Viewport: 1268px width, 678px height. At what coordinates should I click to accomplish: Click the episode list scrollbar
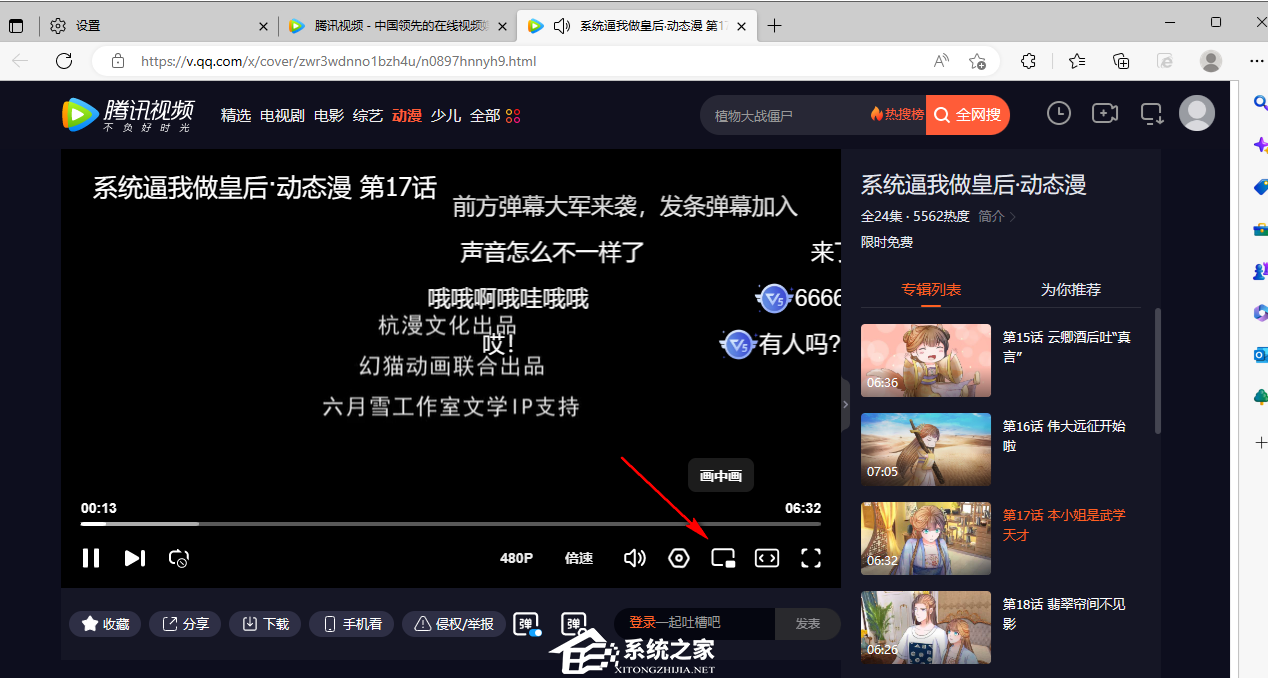pyautogui.click(x=1158, y=370)
